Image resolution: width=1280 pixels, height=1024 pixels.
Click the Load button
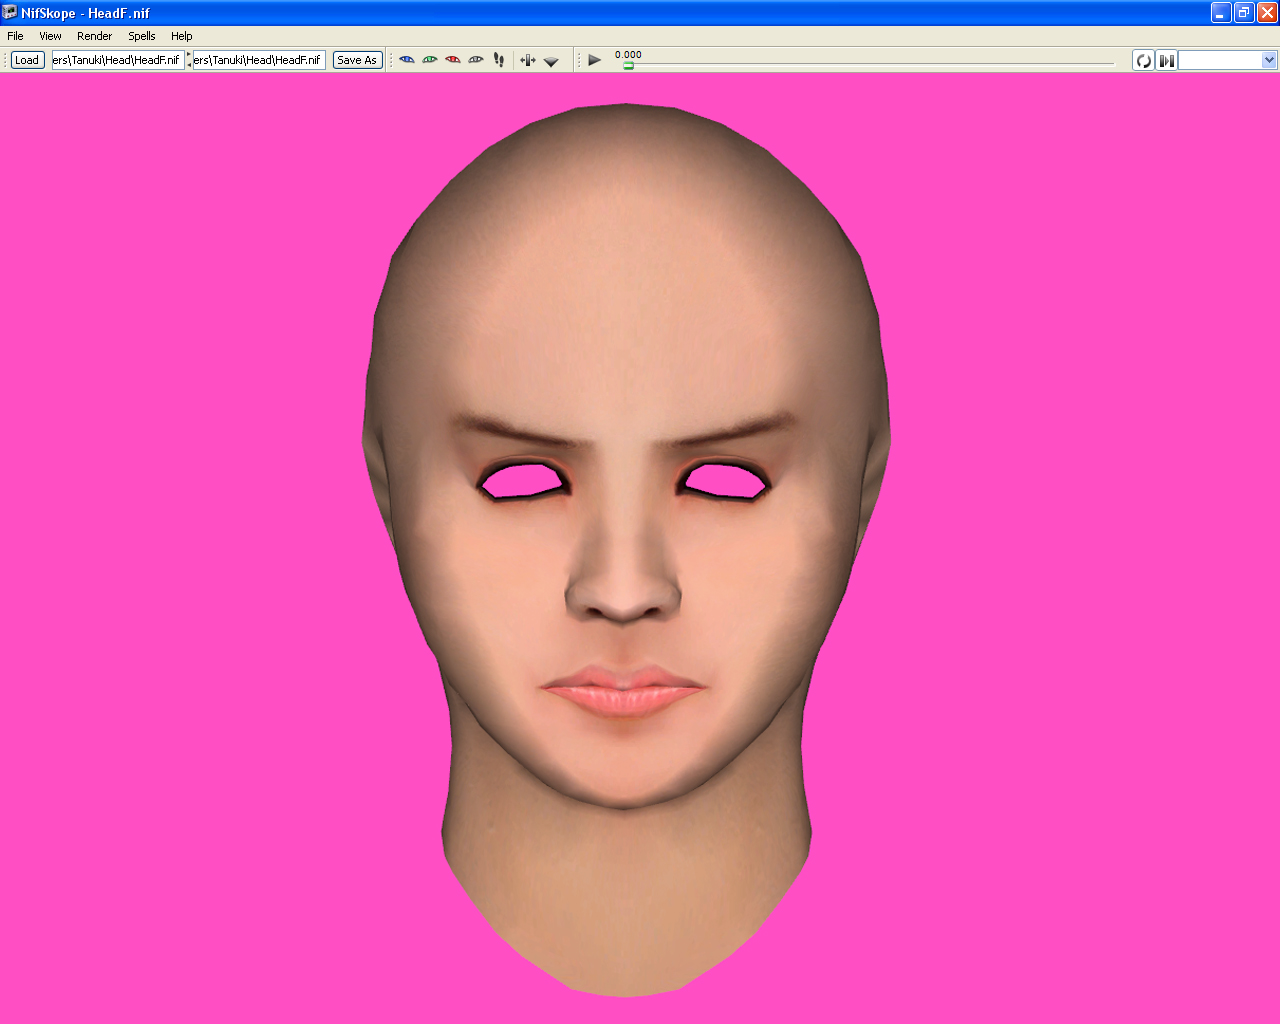(x=27, y=60)
